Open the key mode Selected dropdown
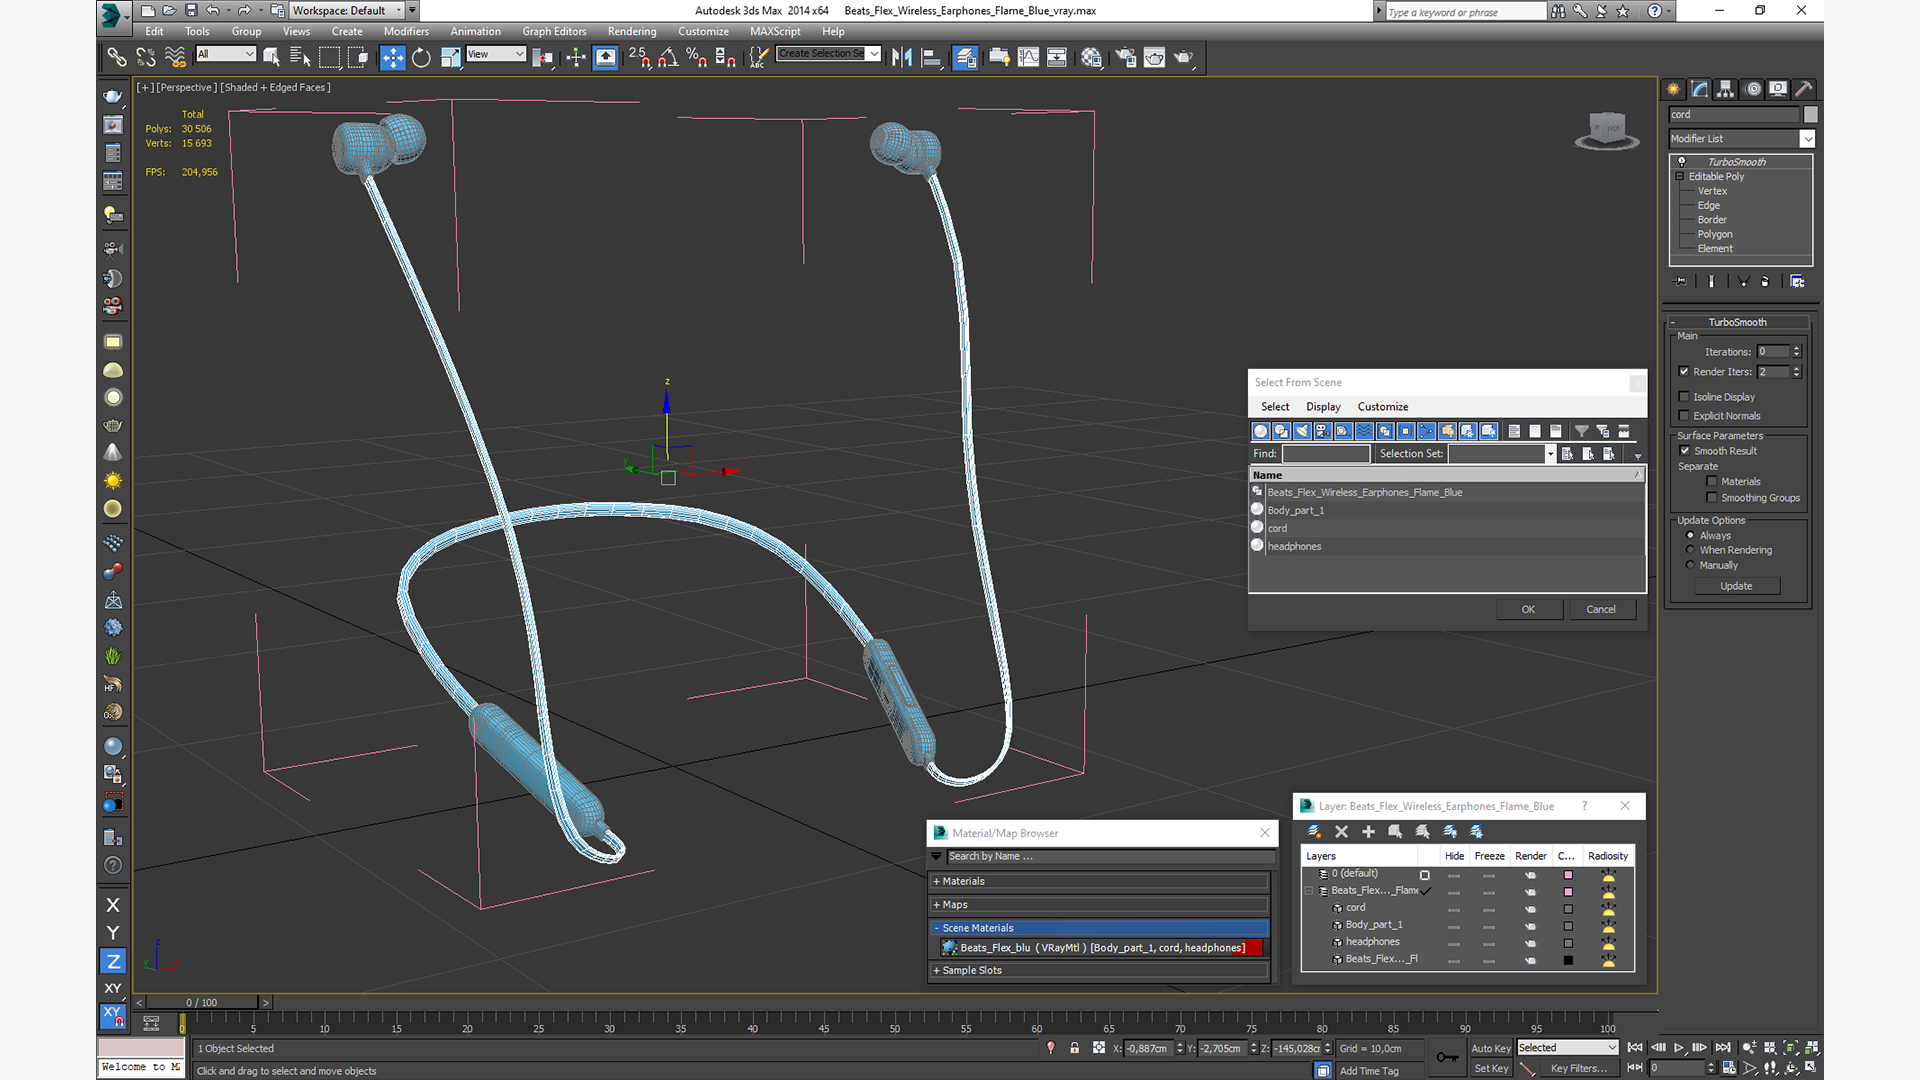 point(1567,1048)
